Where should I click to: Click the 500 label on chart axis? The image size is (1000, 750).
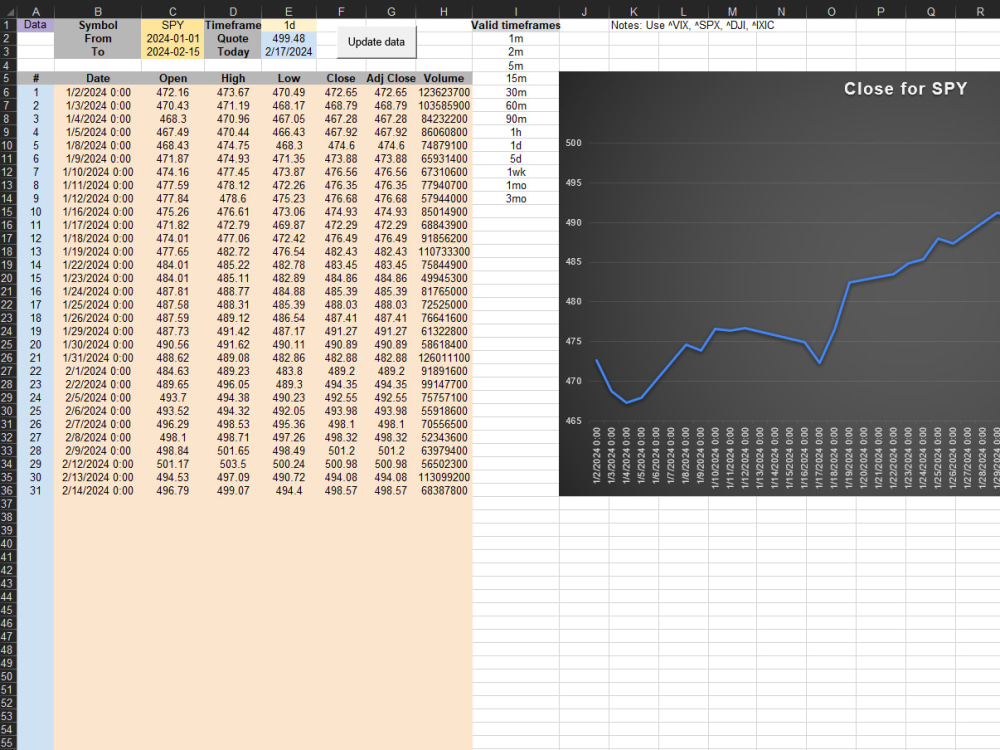point(573,143)
